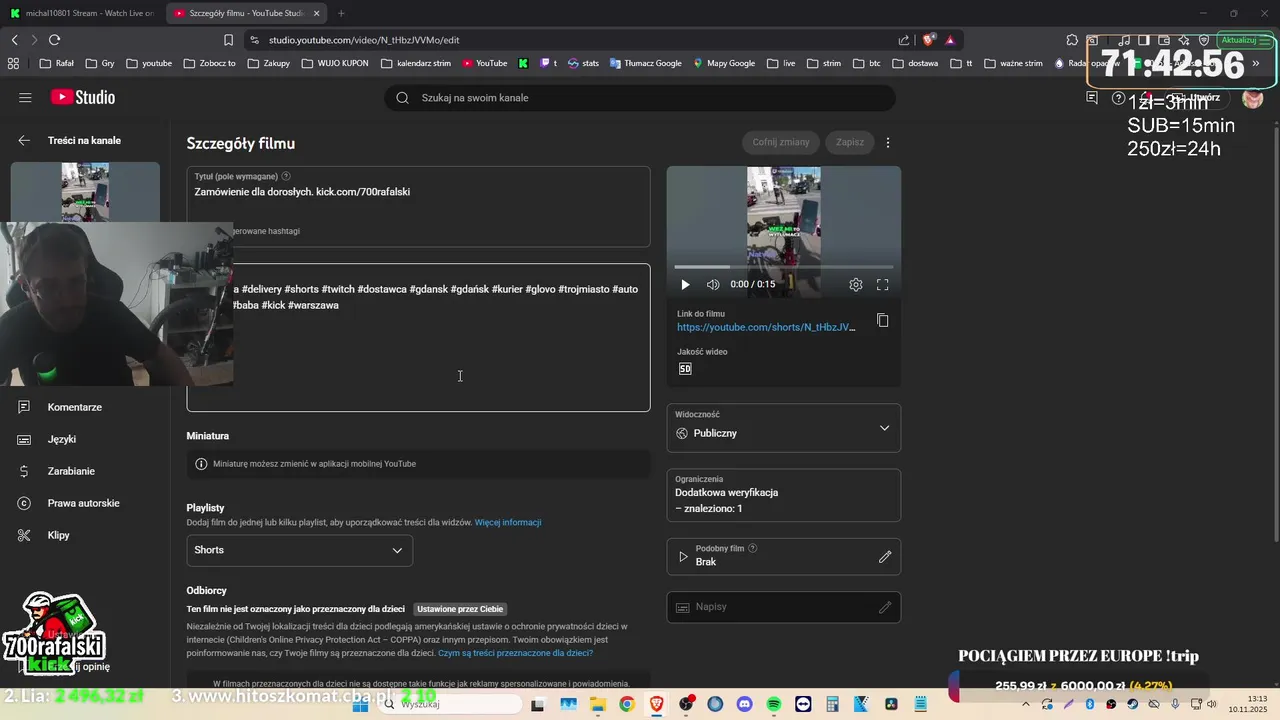1280x720 pixels.
Task: Click the Windows Start button
Action: point(361,704)
